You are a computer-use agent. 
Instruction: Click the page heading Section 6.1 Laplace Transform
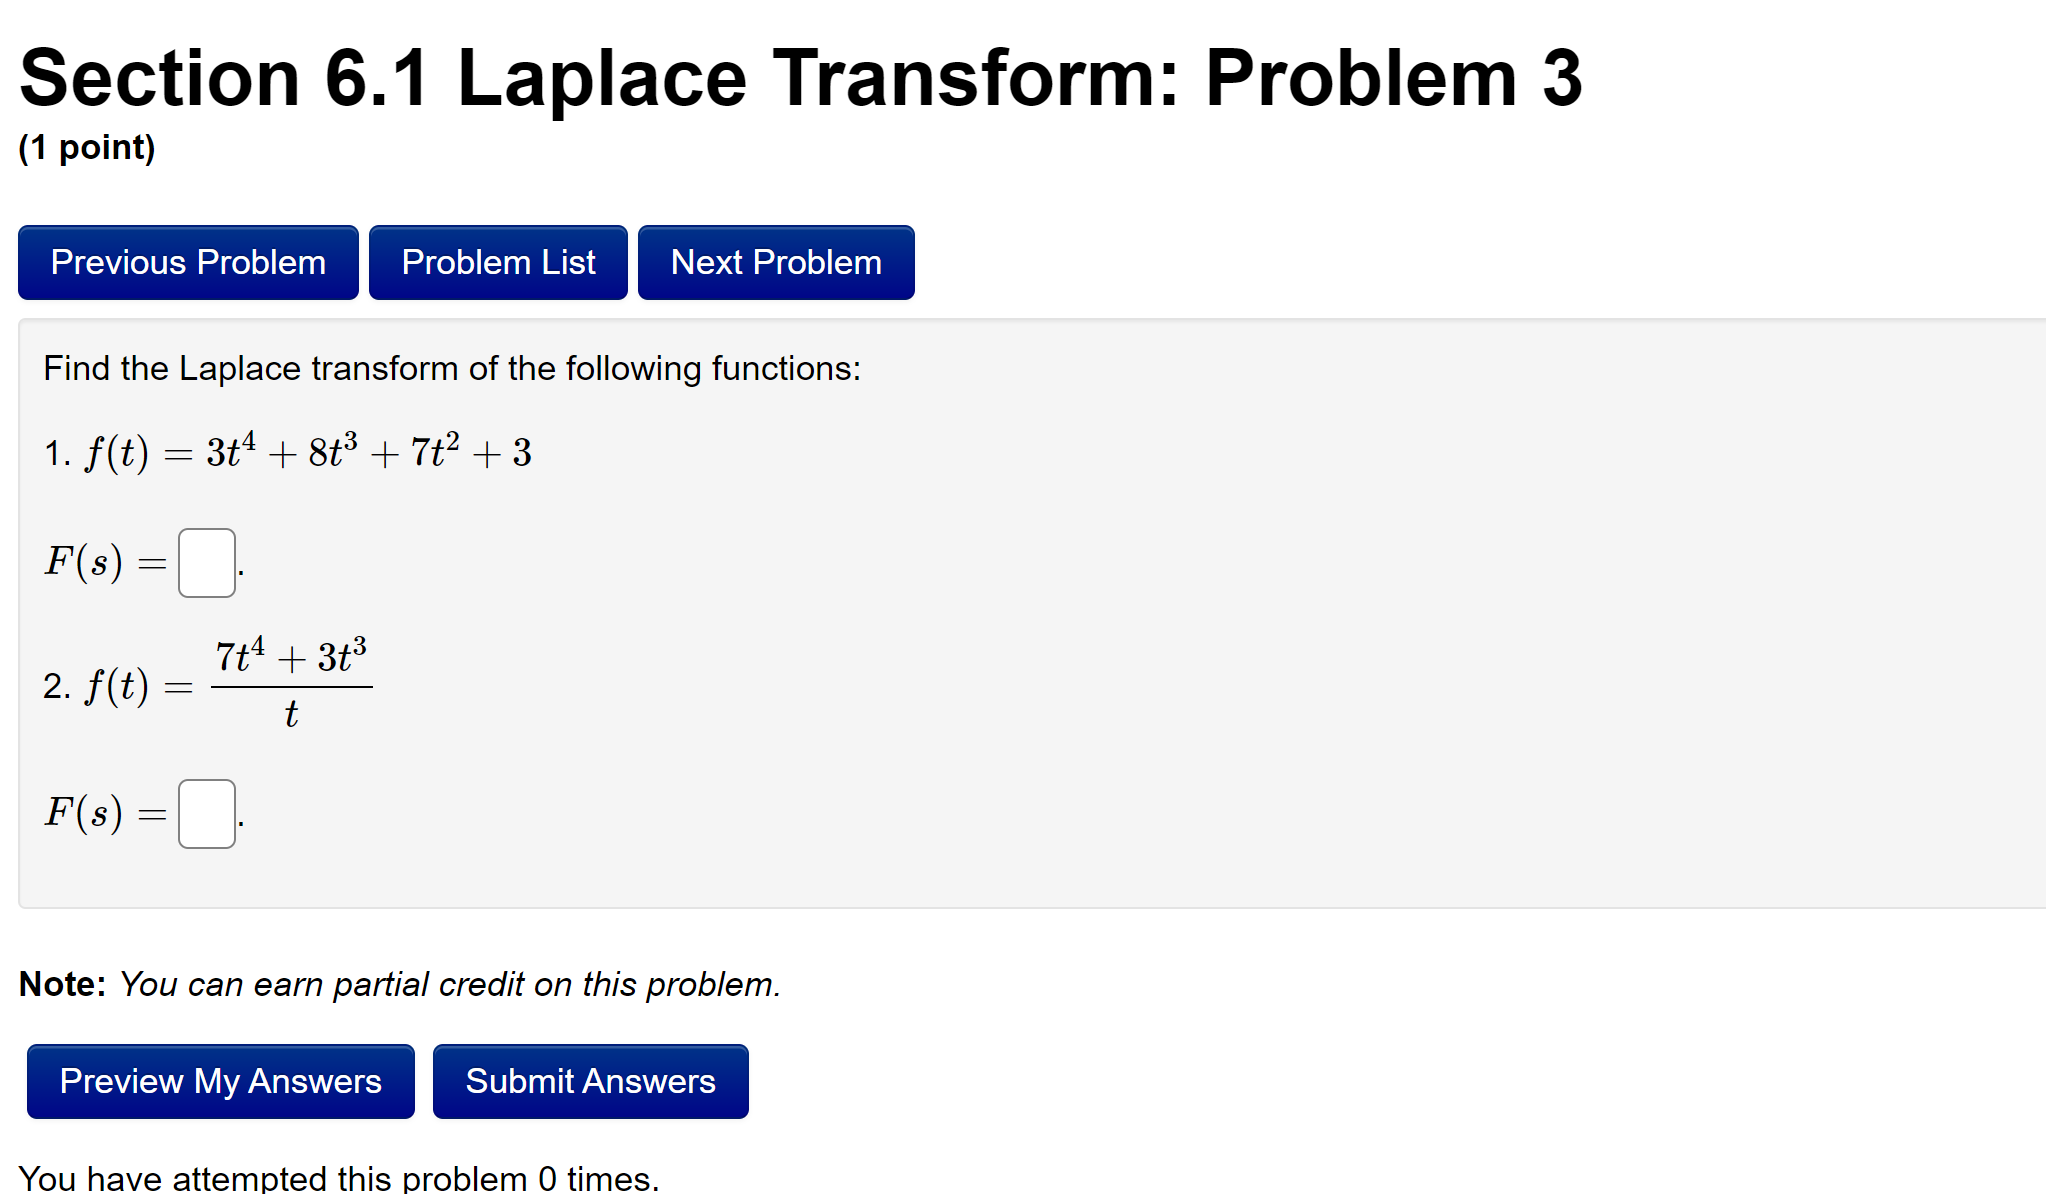point(800,75)
